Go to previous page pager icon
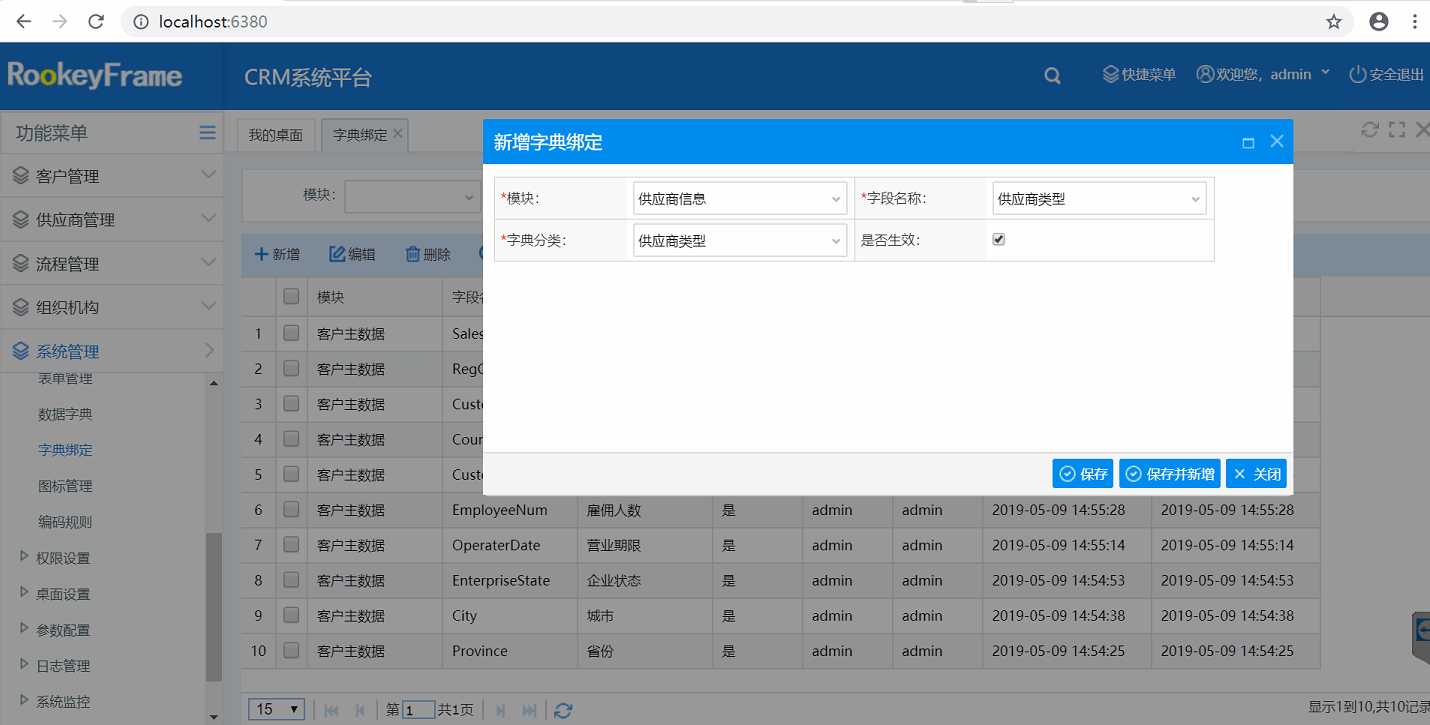Screen dimensions: 1430x725 360,710
